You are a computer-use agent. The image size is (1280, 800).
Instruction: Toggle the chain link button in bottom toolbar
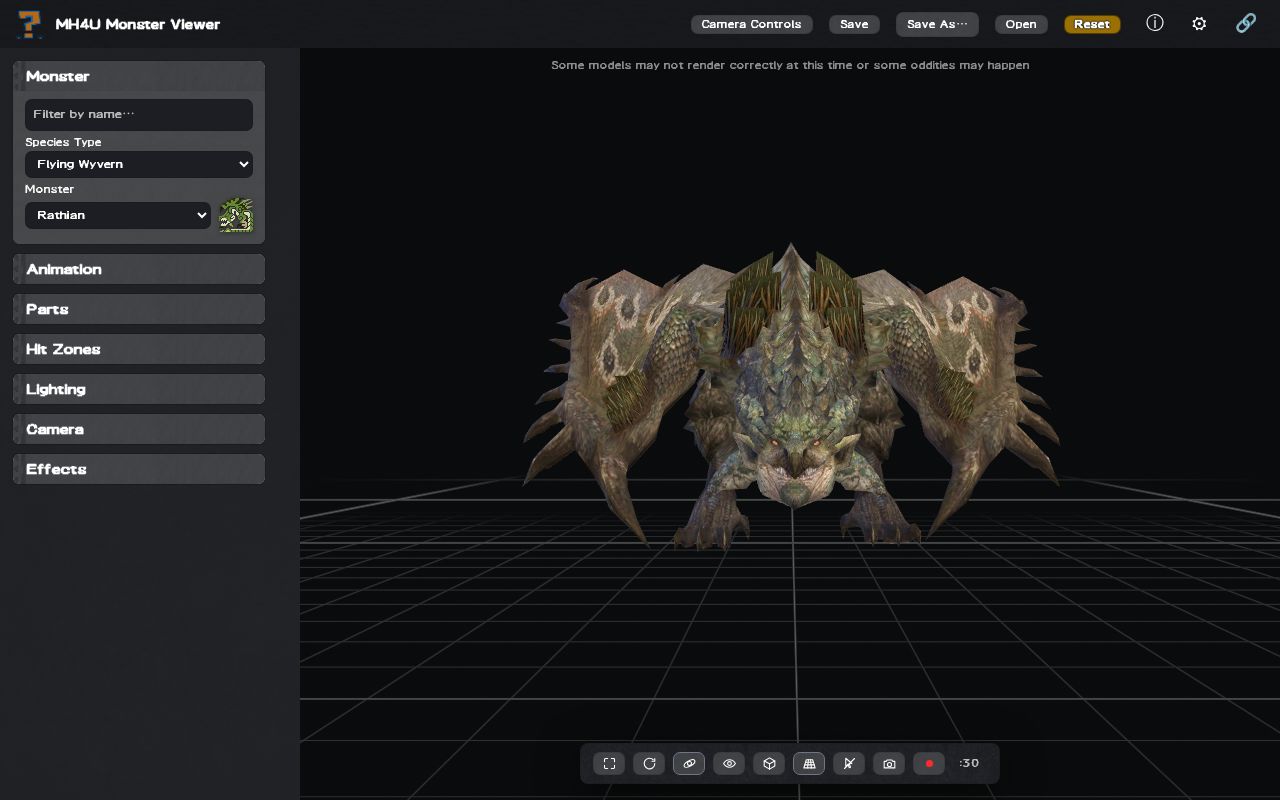(x=689, y=764)
